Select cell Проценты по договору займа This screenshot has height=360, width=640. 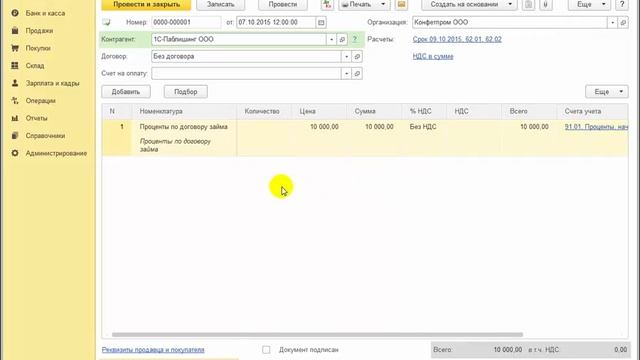click(x=184, y=127)
